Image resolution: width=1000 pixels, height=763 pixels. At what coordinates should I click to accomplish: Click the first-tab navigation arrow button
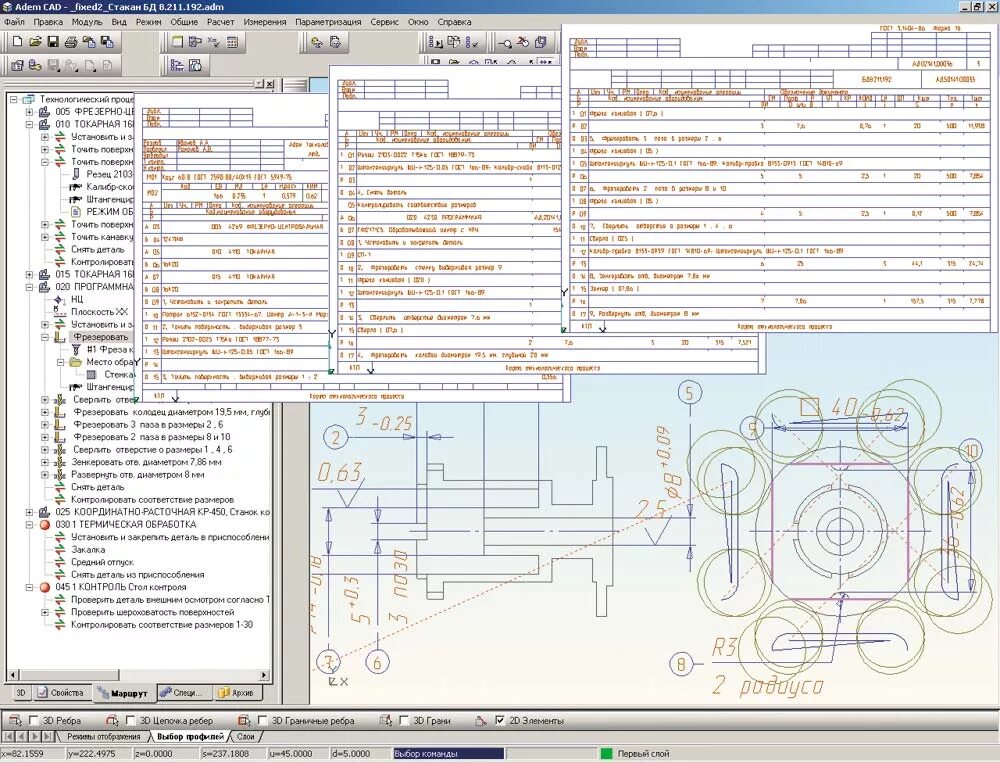coord(8,736)
